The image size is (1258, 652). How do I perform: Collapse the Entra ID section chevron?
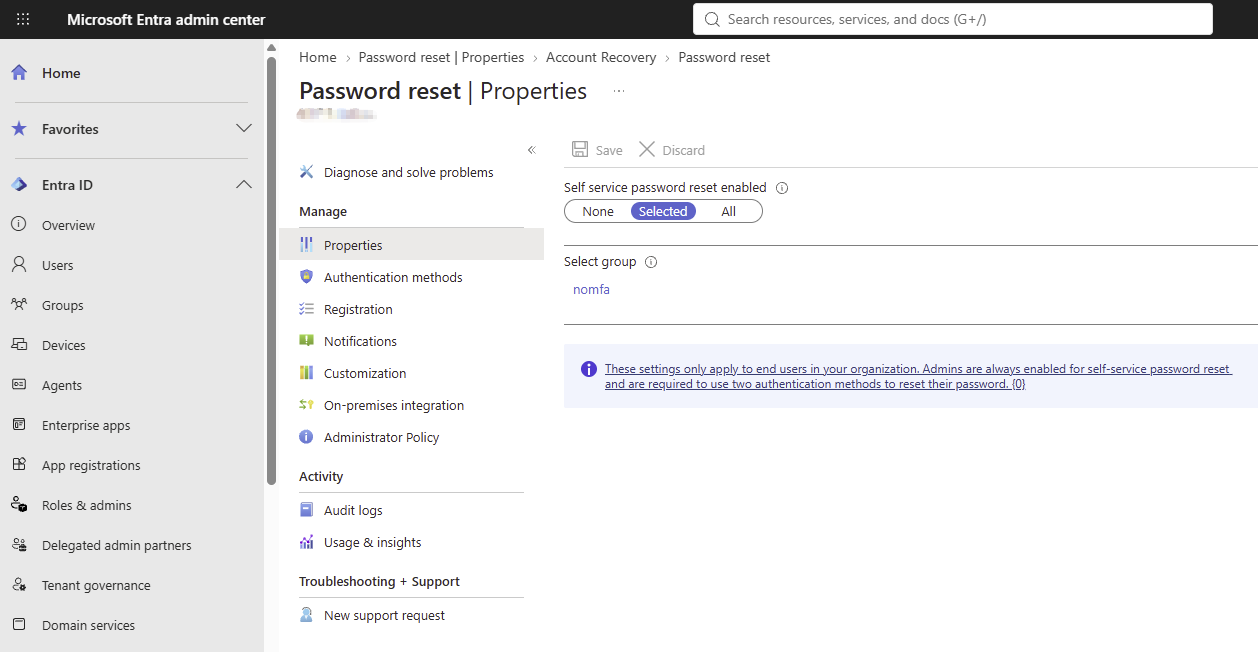tap(243, 185)
